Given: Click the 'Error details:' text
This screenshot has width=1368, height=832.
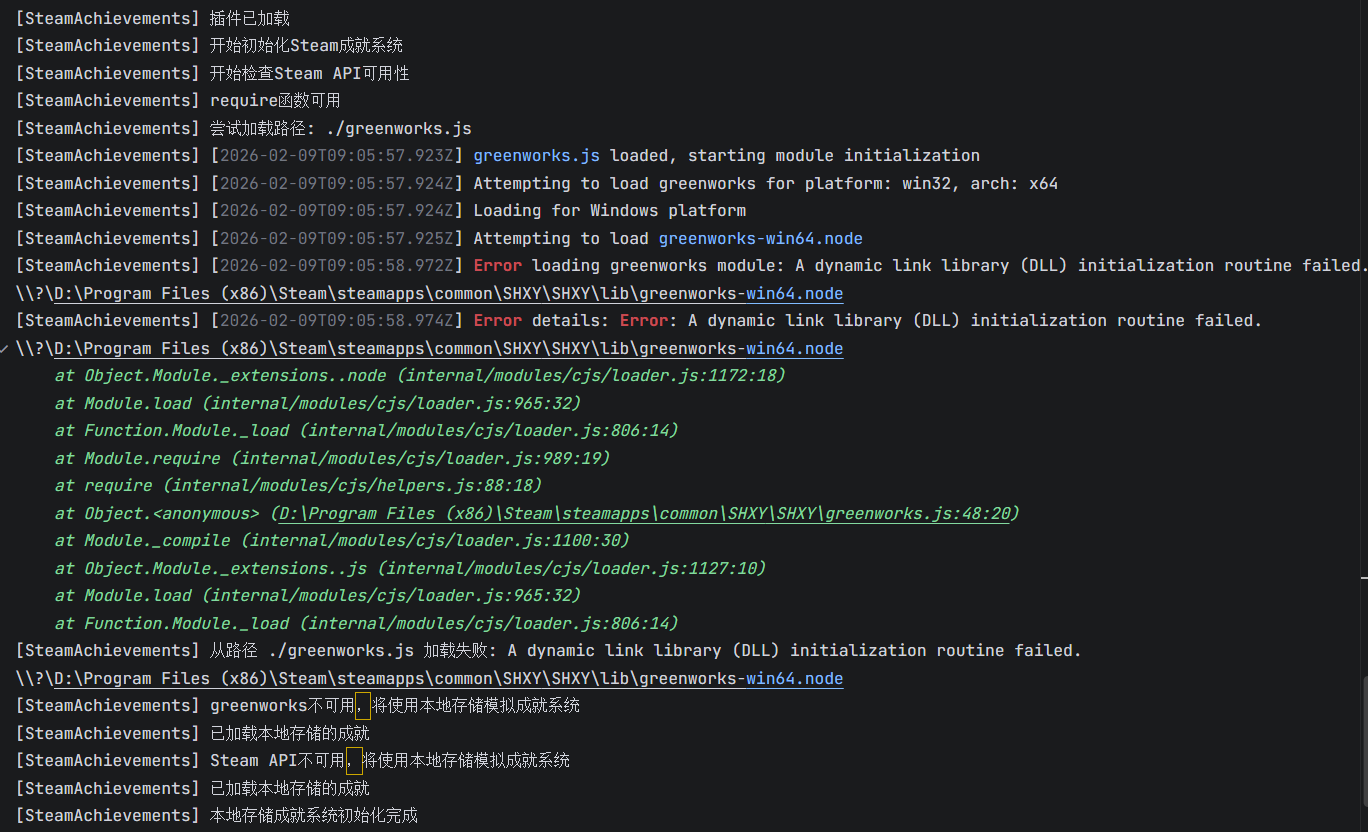Looking at the screenshot, I should (541, 321).
